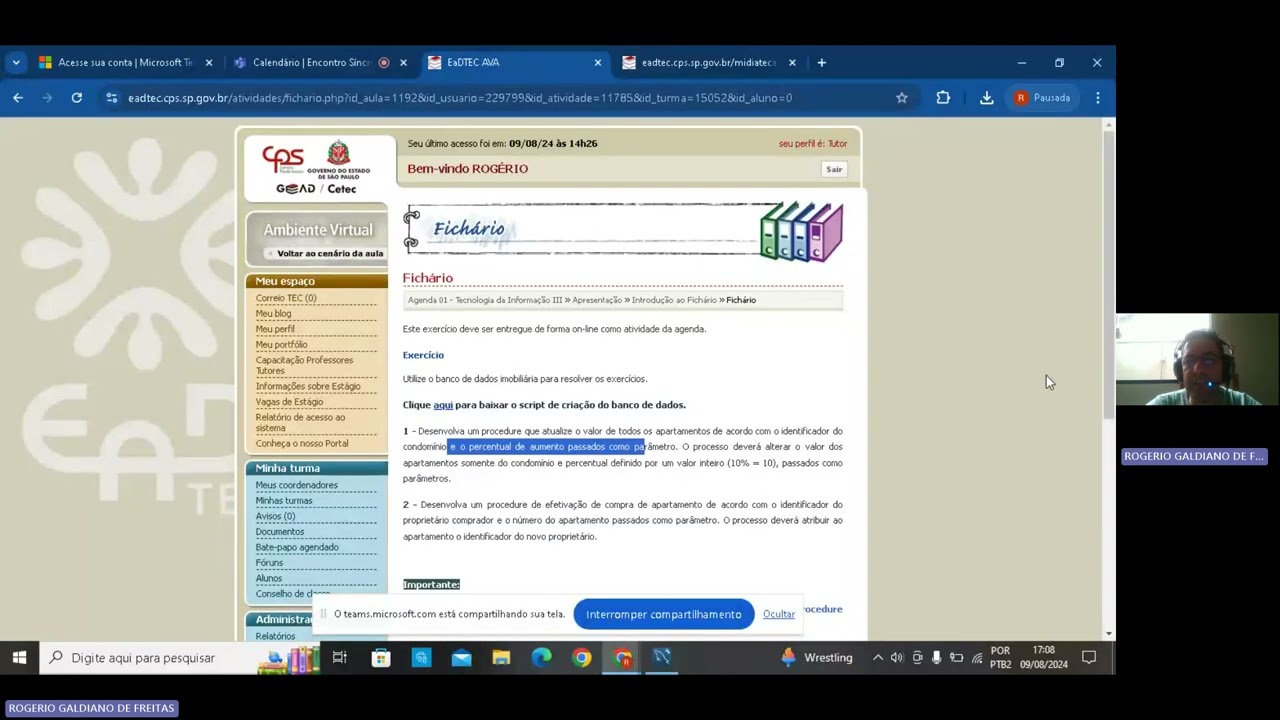1280x720 pixels.
Task: Click the Wrestling news widget in taskbar
Action: pyautogui.click(x=817, y=657)
